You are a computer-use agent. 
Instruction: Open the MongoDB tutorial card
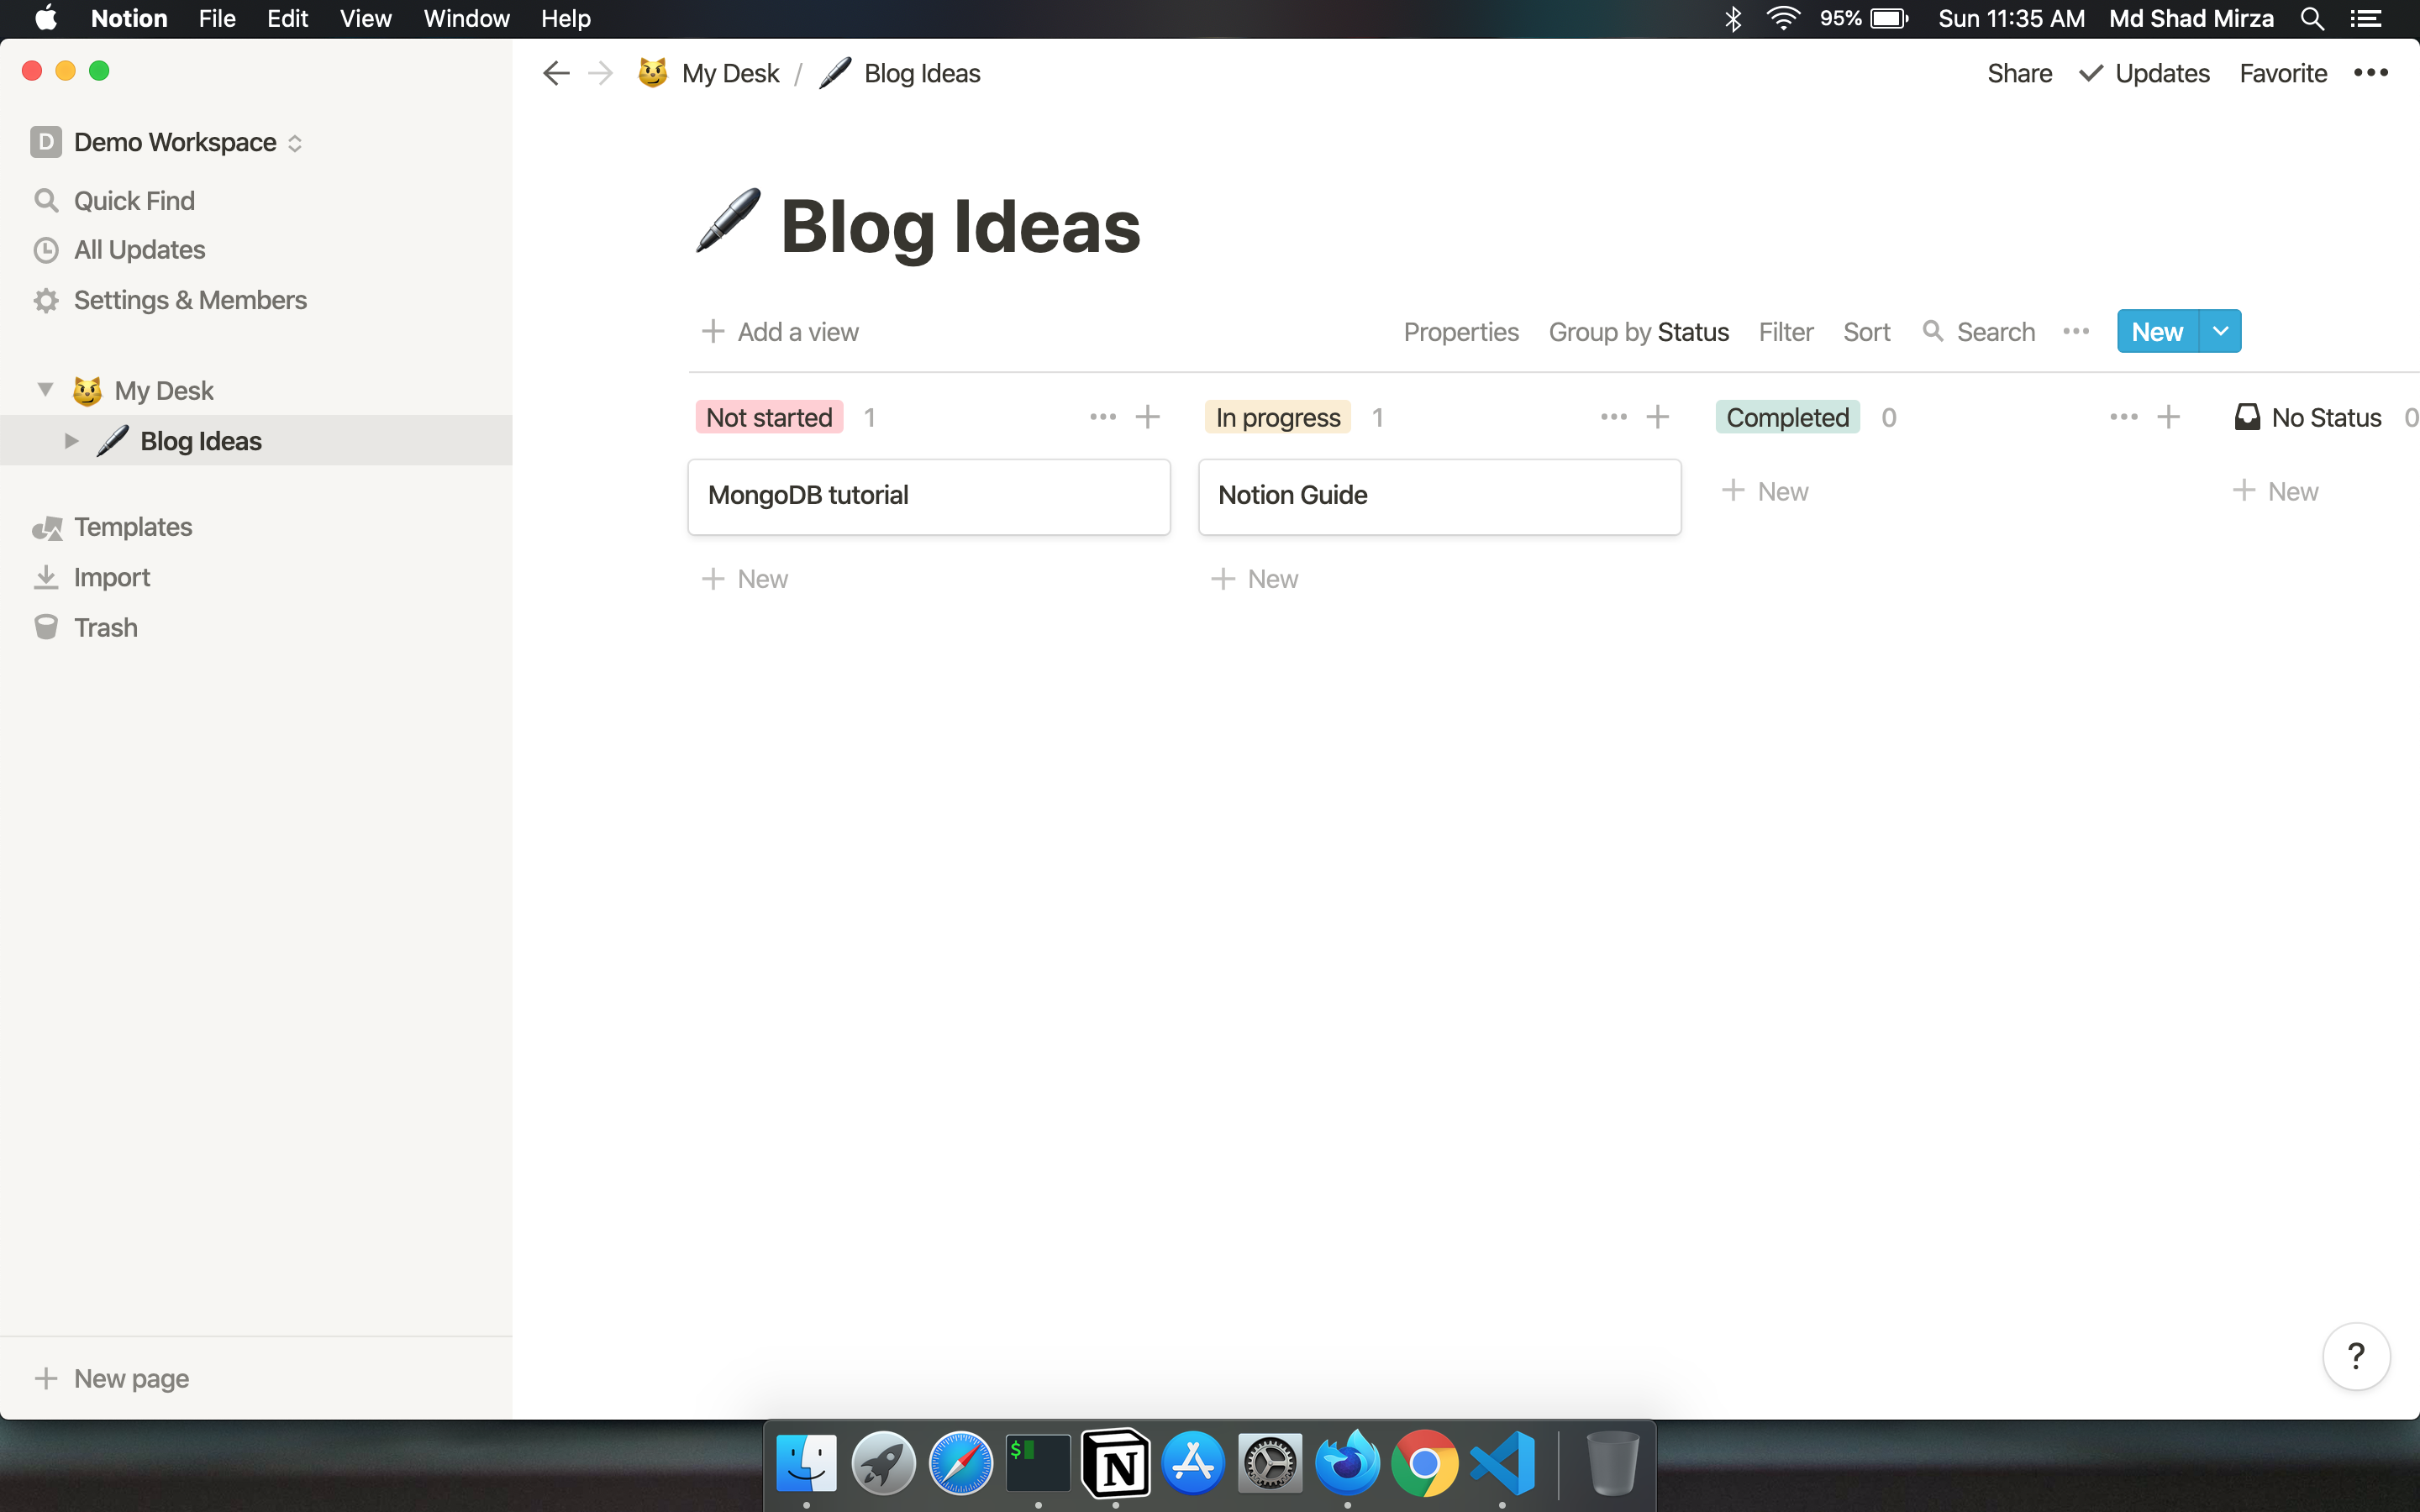pyautogui.click(x=928, y=496)
